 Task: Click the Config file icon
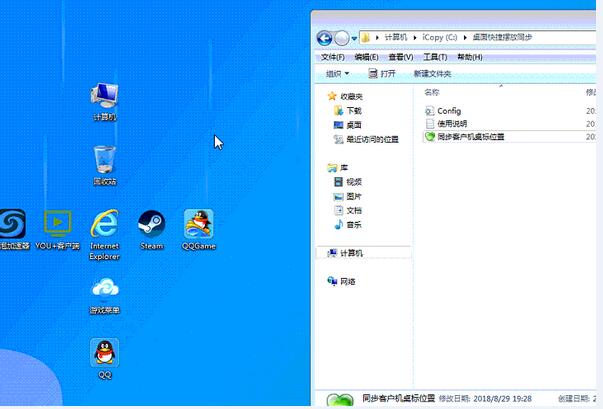[430, 111]
